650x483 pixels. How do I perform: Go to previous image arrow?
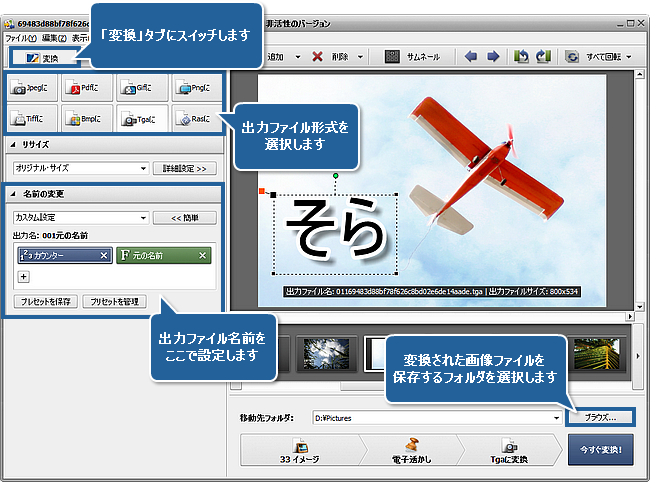point(471,56)
